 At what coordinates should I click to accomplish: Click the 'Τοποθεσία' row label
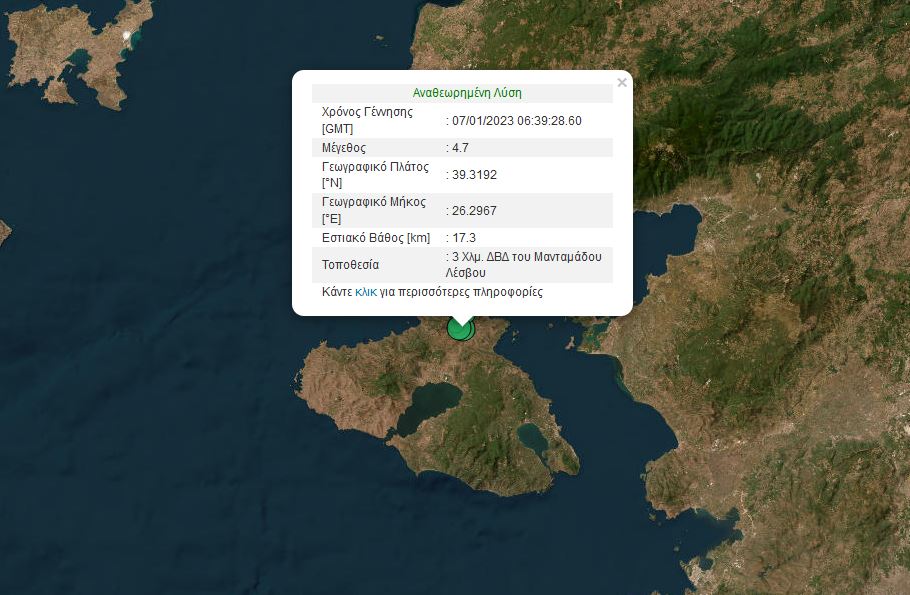click(350, 265)
